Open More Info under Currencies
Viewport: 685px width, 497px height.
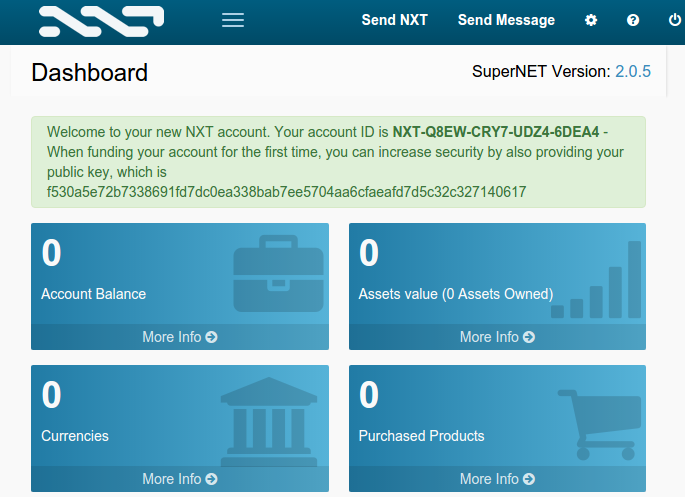click(x=180, y=479)
